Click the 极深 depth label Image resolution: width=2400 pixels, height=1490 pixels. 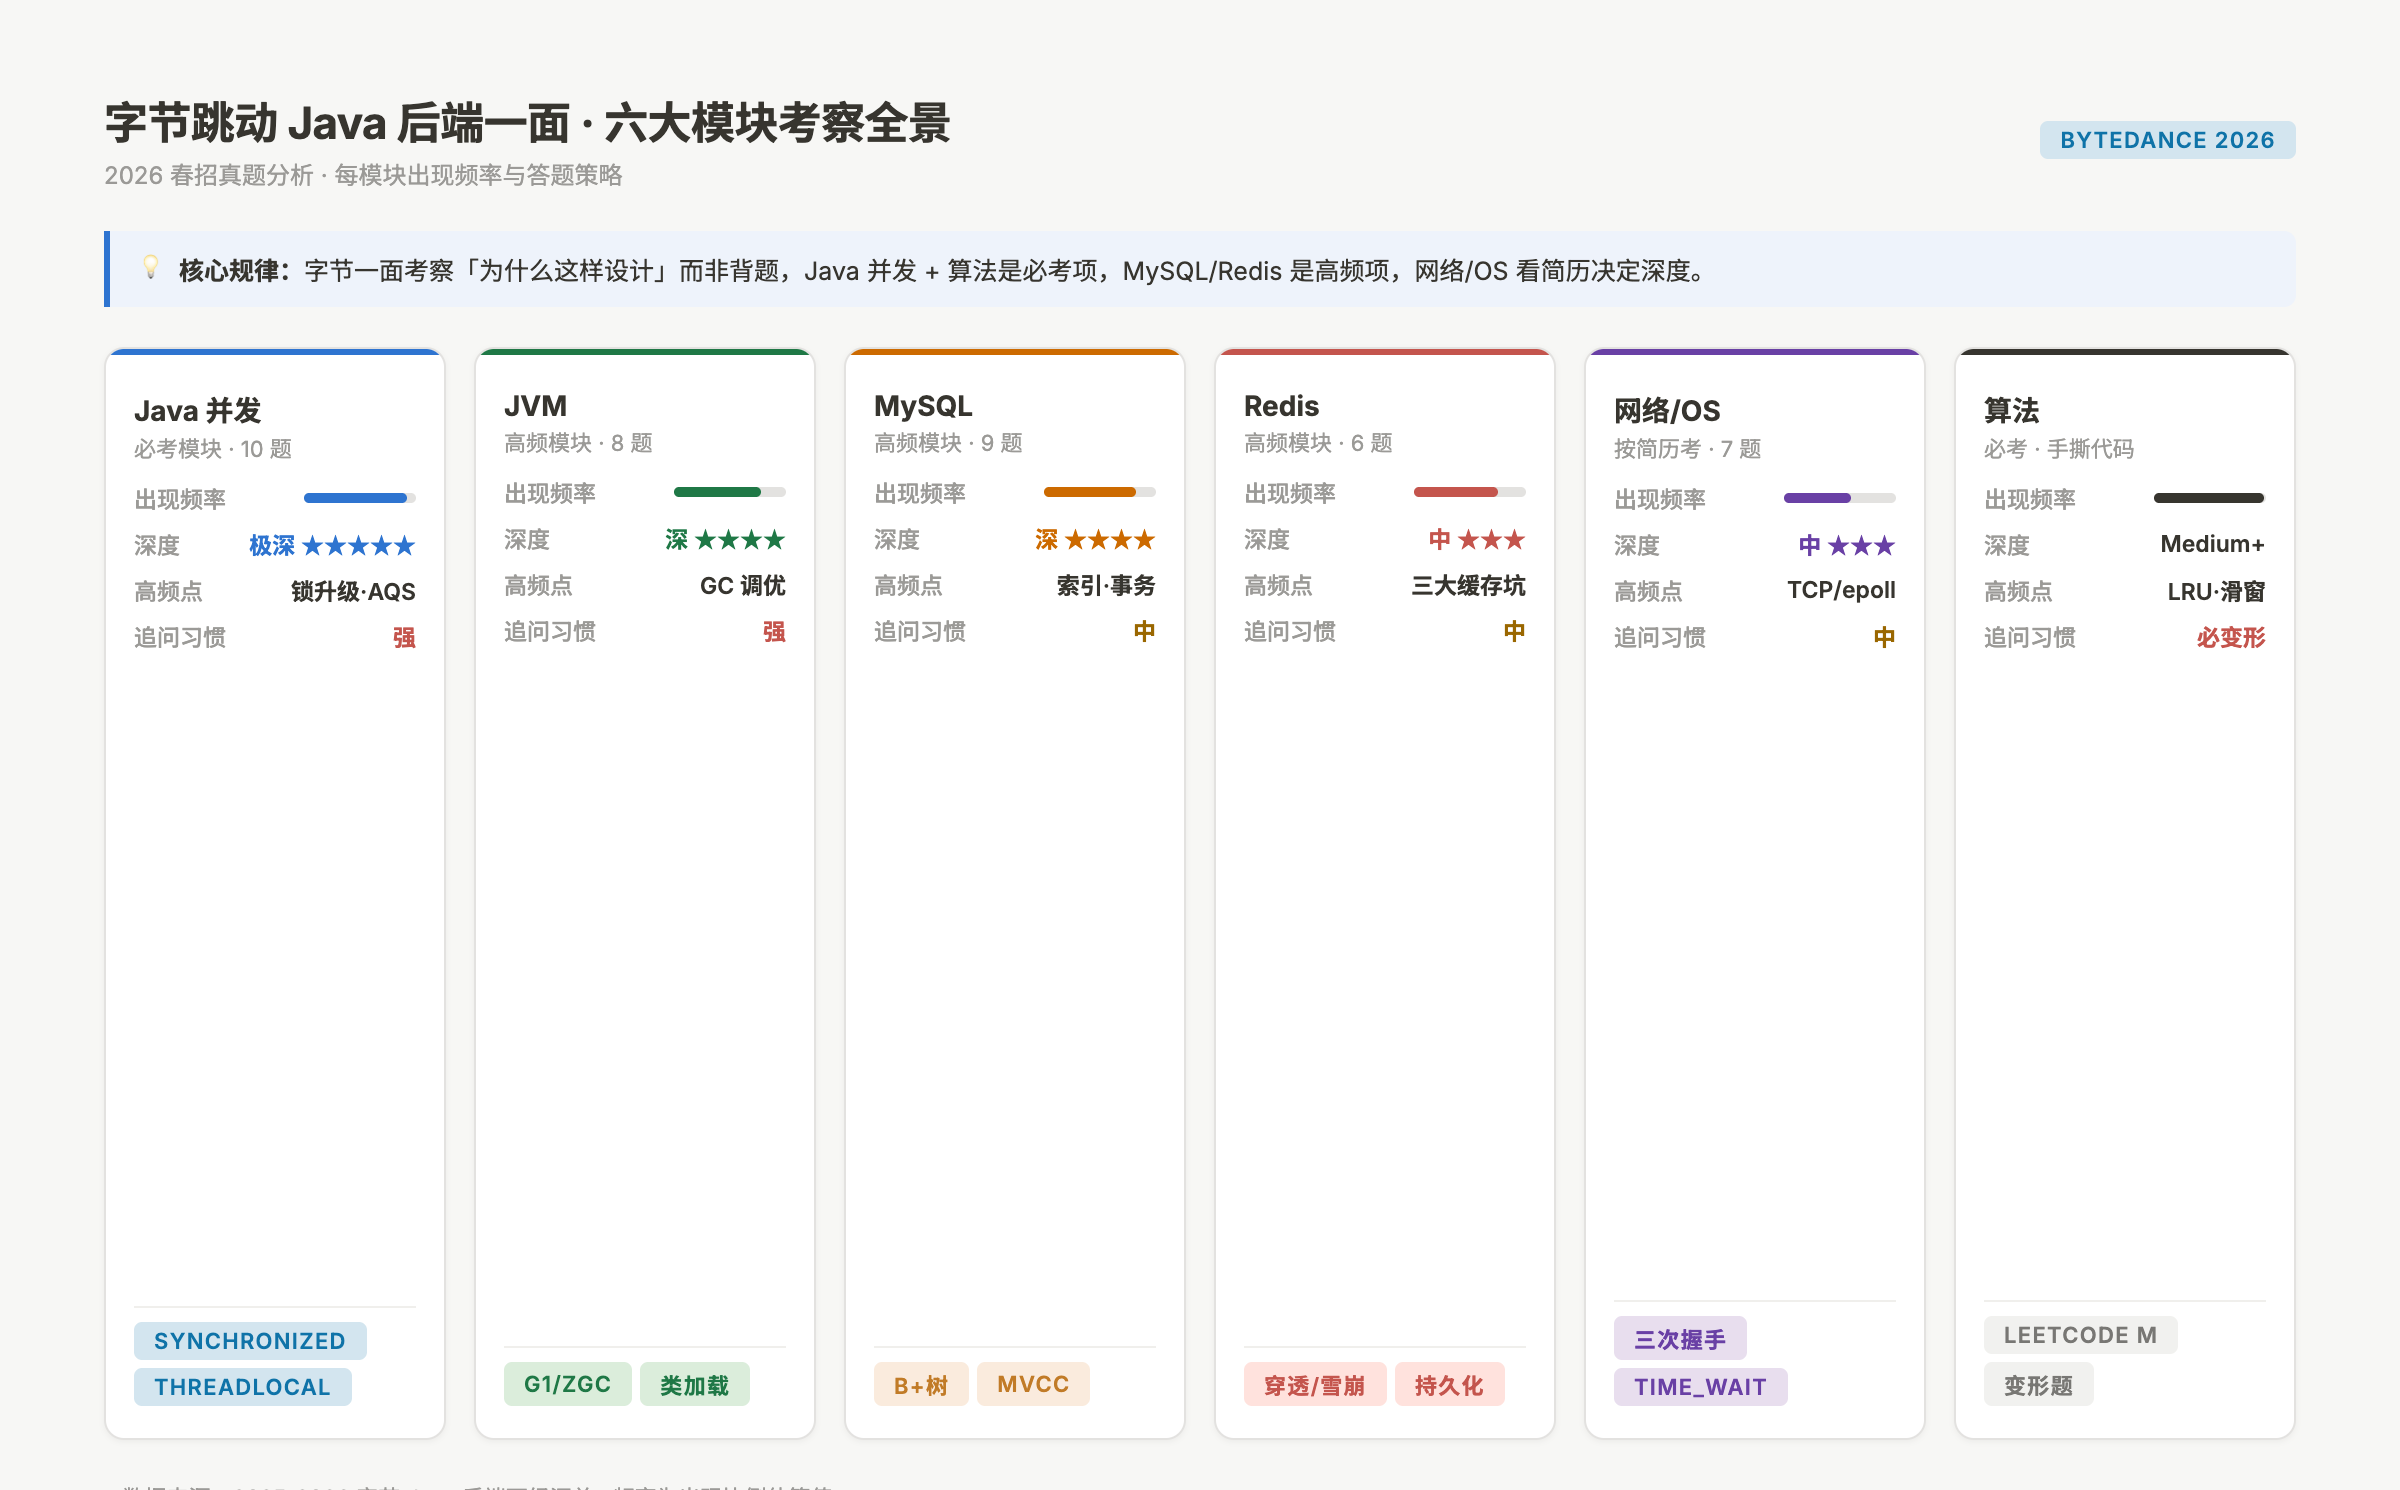[x=272, y=546]
